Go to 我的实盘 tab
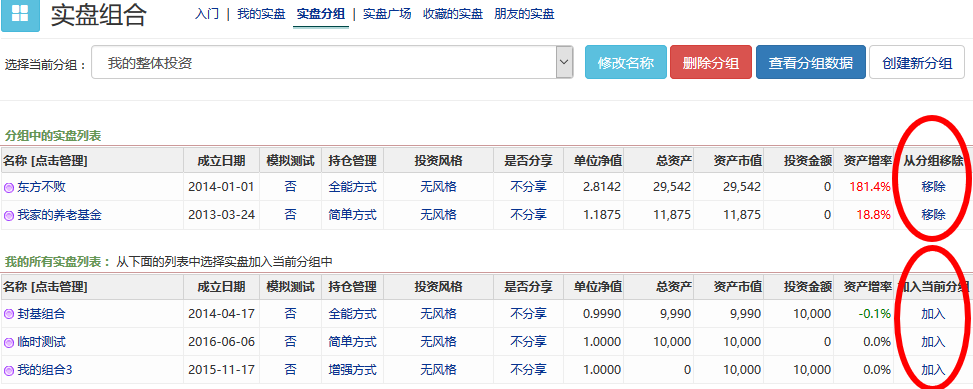Viewport: 973px width, 389px height. [261, 14]
